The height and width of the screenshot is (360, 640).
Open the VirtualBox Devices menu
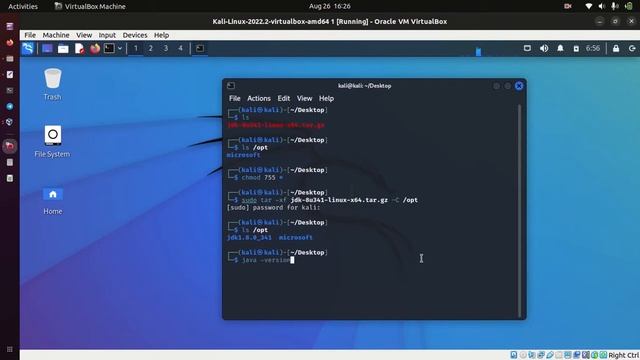135,35
